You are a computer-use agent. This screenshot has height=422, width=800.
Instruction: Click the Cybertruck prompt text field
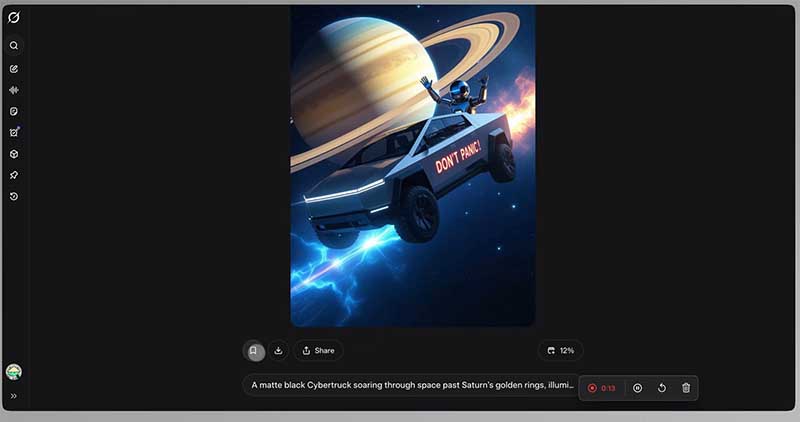[411, 385]
